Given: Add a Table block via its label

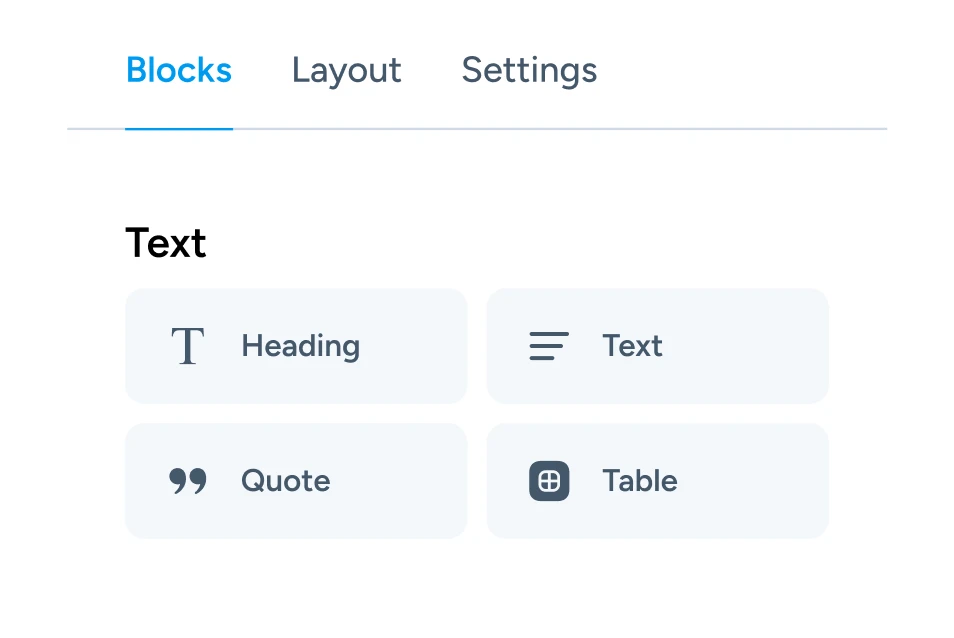Looking at the screenshot, I should [639, 481].
